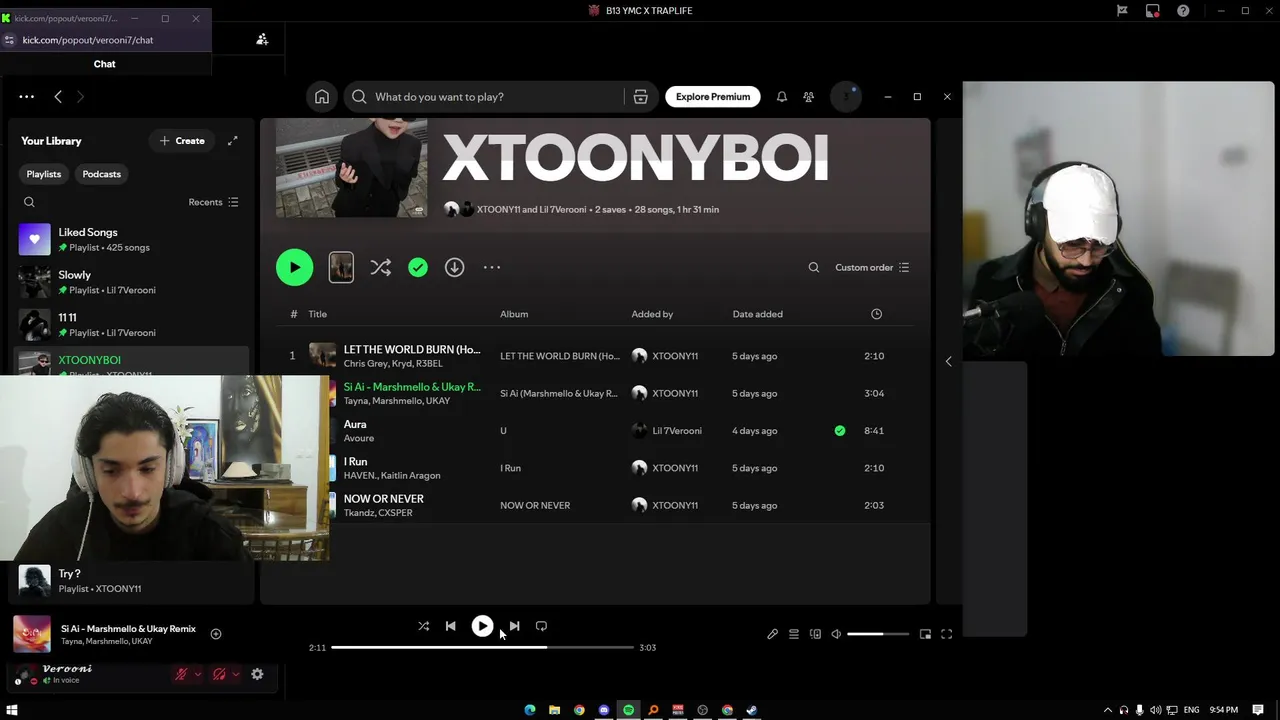Open the Spotify Home icon
The height and width of the screenshot is (720, 1280).
coord(322,97)
